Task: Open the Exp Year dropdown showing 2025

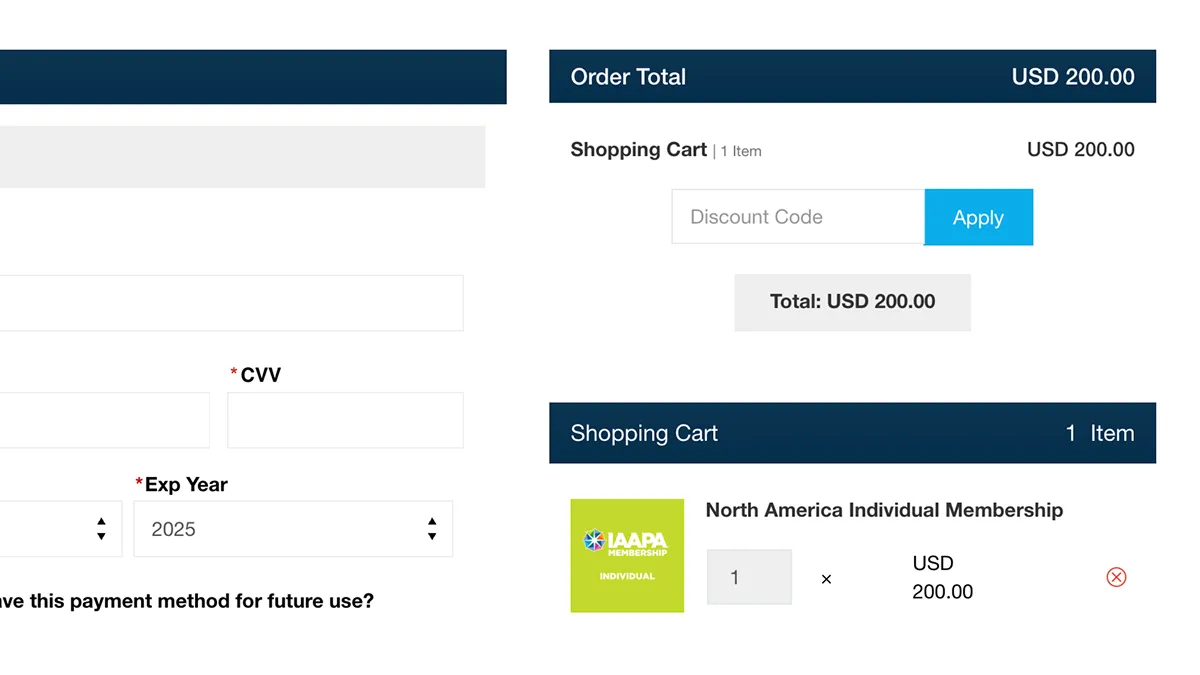Action: (292, 529)
